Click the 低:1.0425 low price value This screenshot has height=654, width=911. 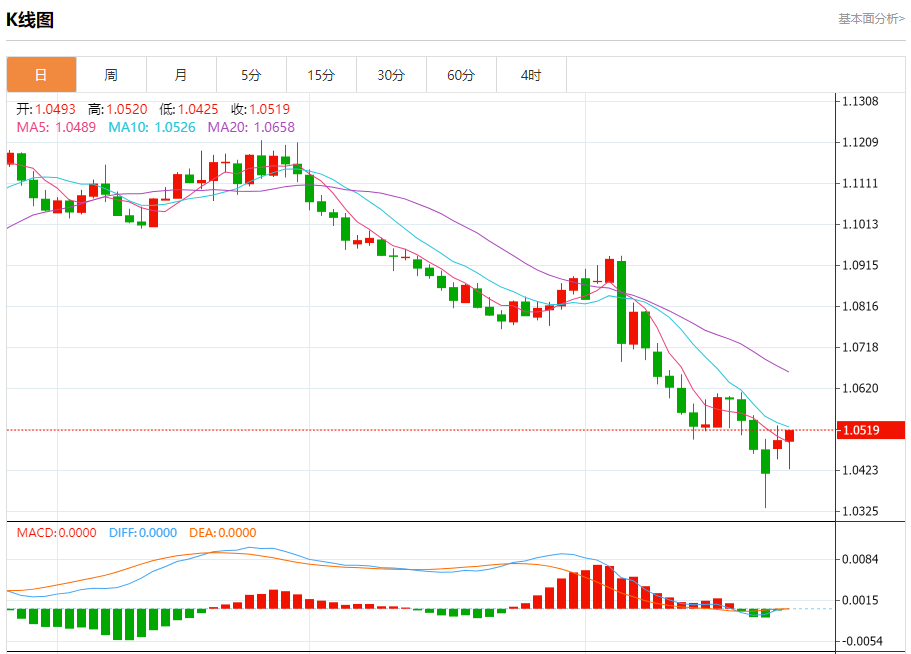(189, 109)
